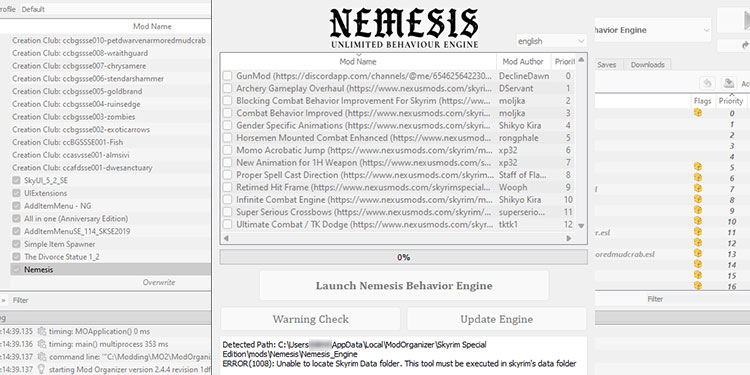Click the create backup icon above plugin list
This screenshot has height=375, width=750.
click(x=728, y=83)
